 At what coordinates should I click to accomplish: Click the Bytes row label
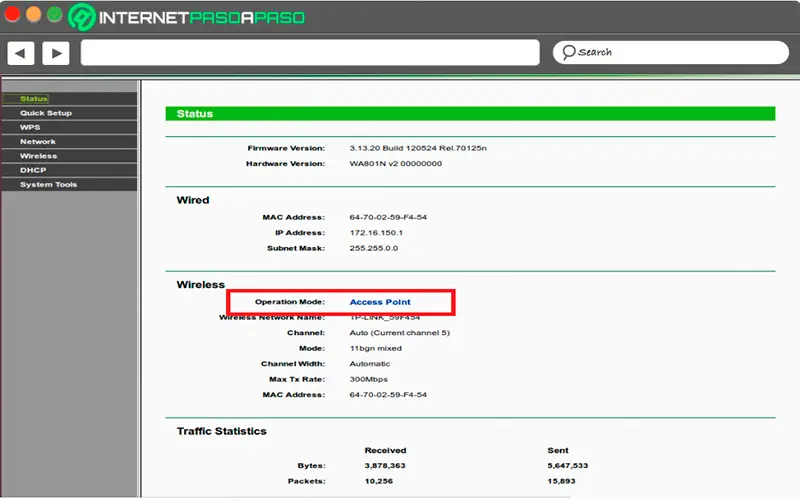[x=311, y=466]
